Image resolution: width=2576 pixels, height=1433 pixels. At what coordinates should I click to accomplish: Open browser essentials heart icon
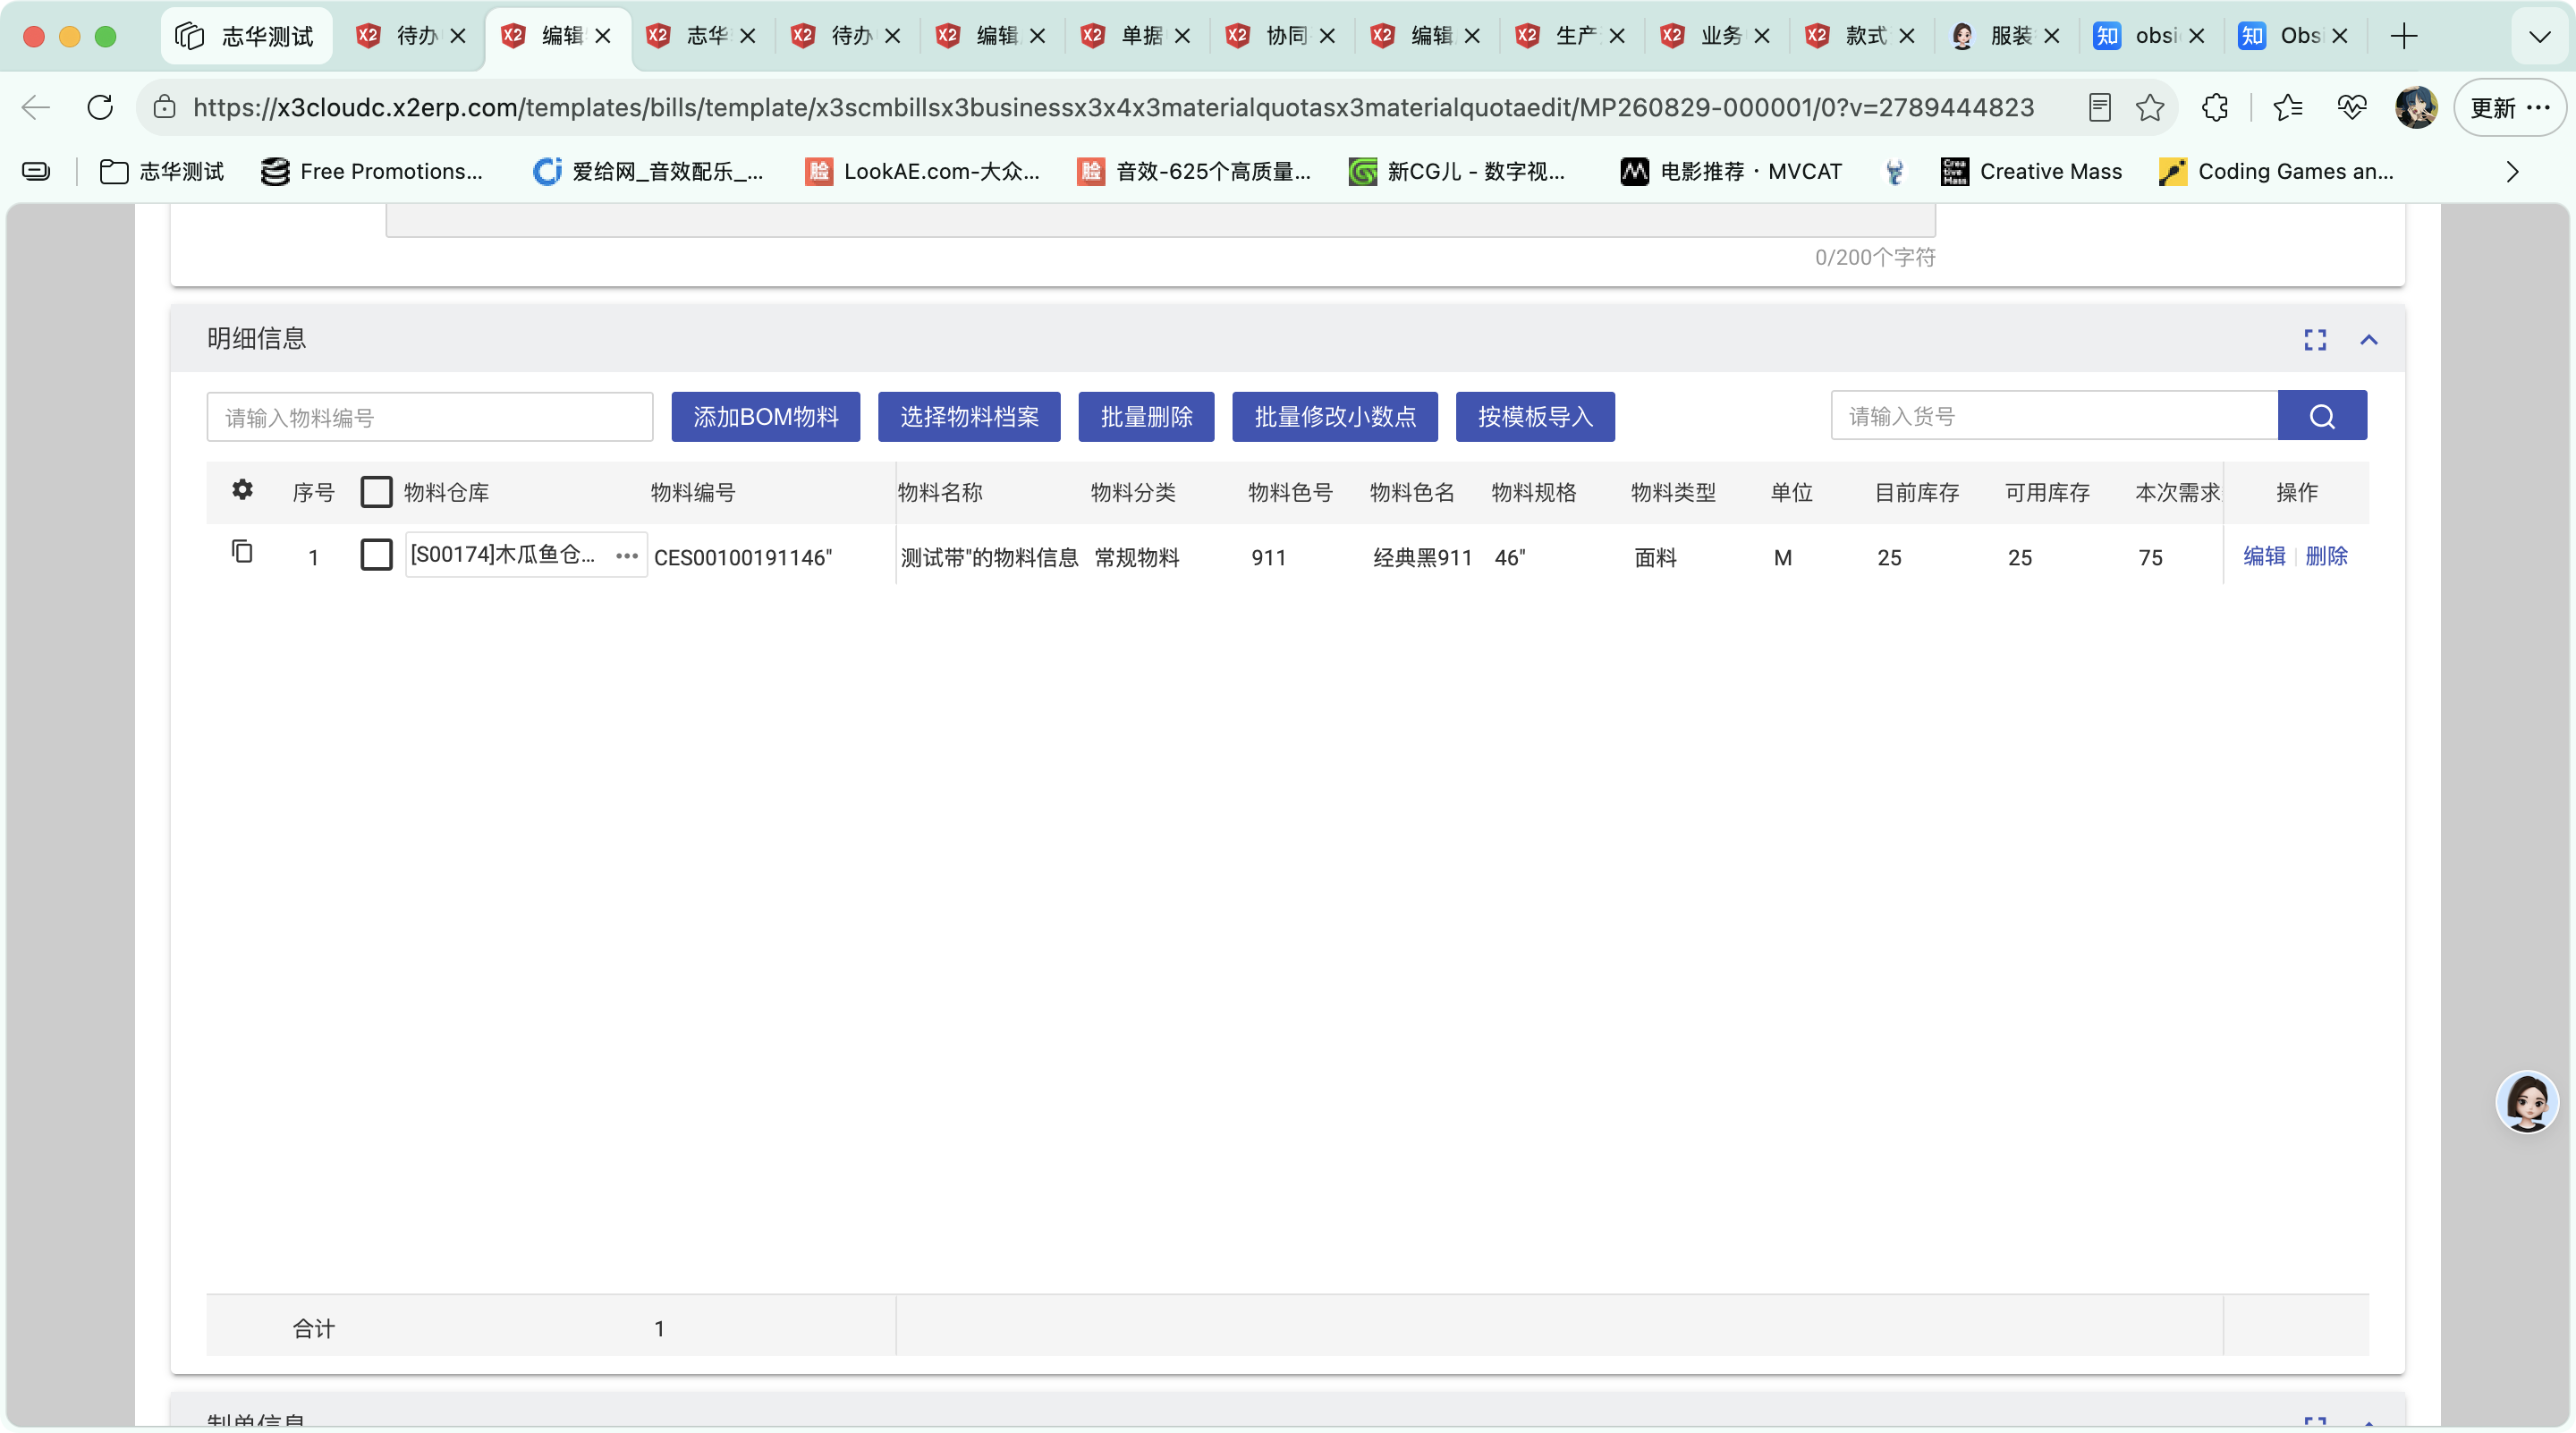[x=2352, y=107]
